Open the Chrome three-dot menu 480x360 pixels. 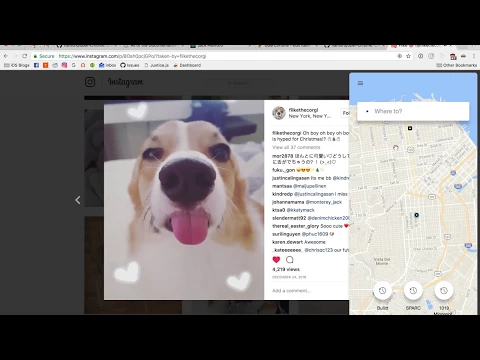coord(474,56)
